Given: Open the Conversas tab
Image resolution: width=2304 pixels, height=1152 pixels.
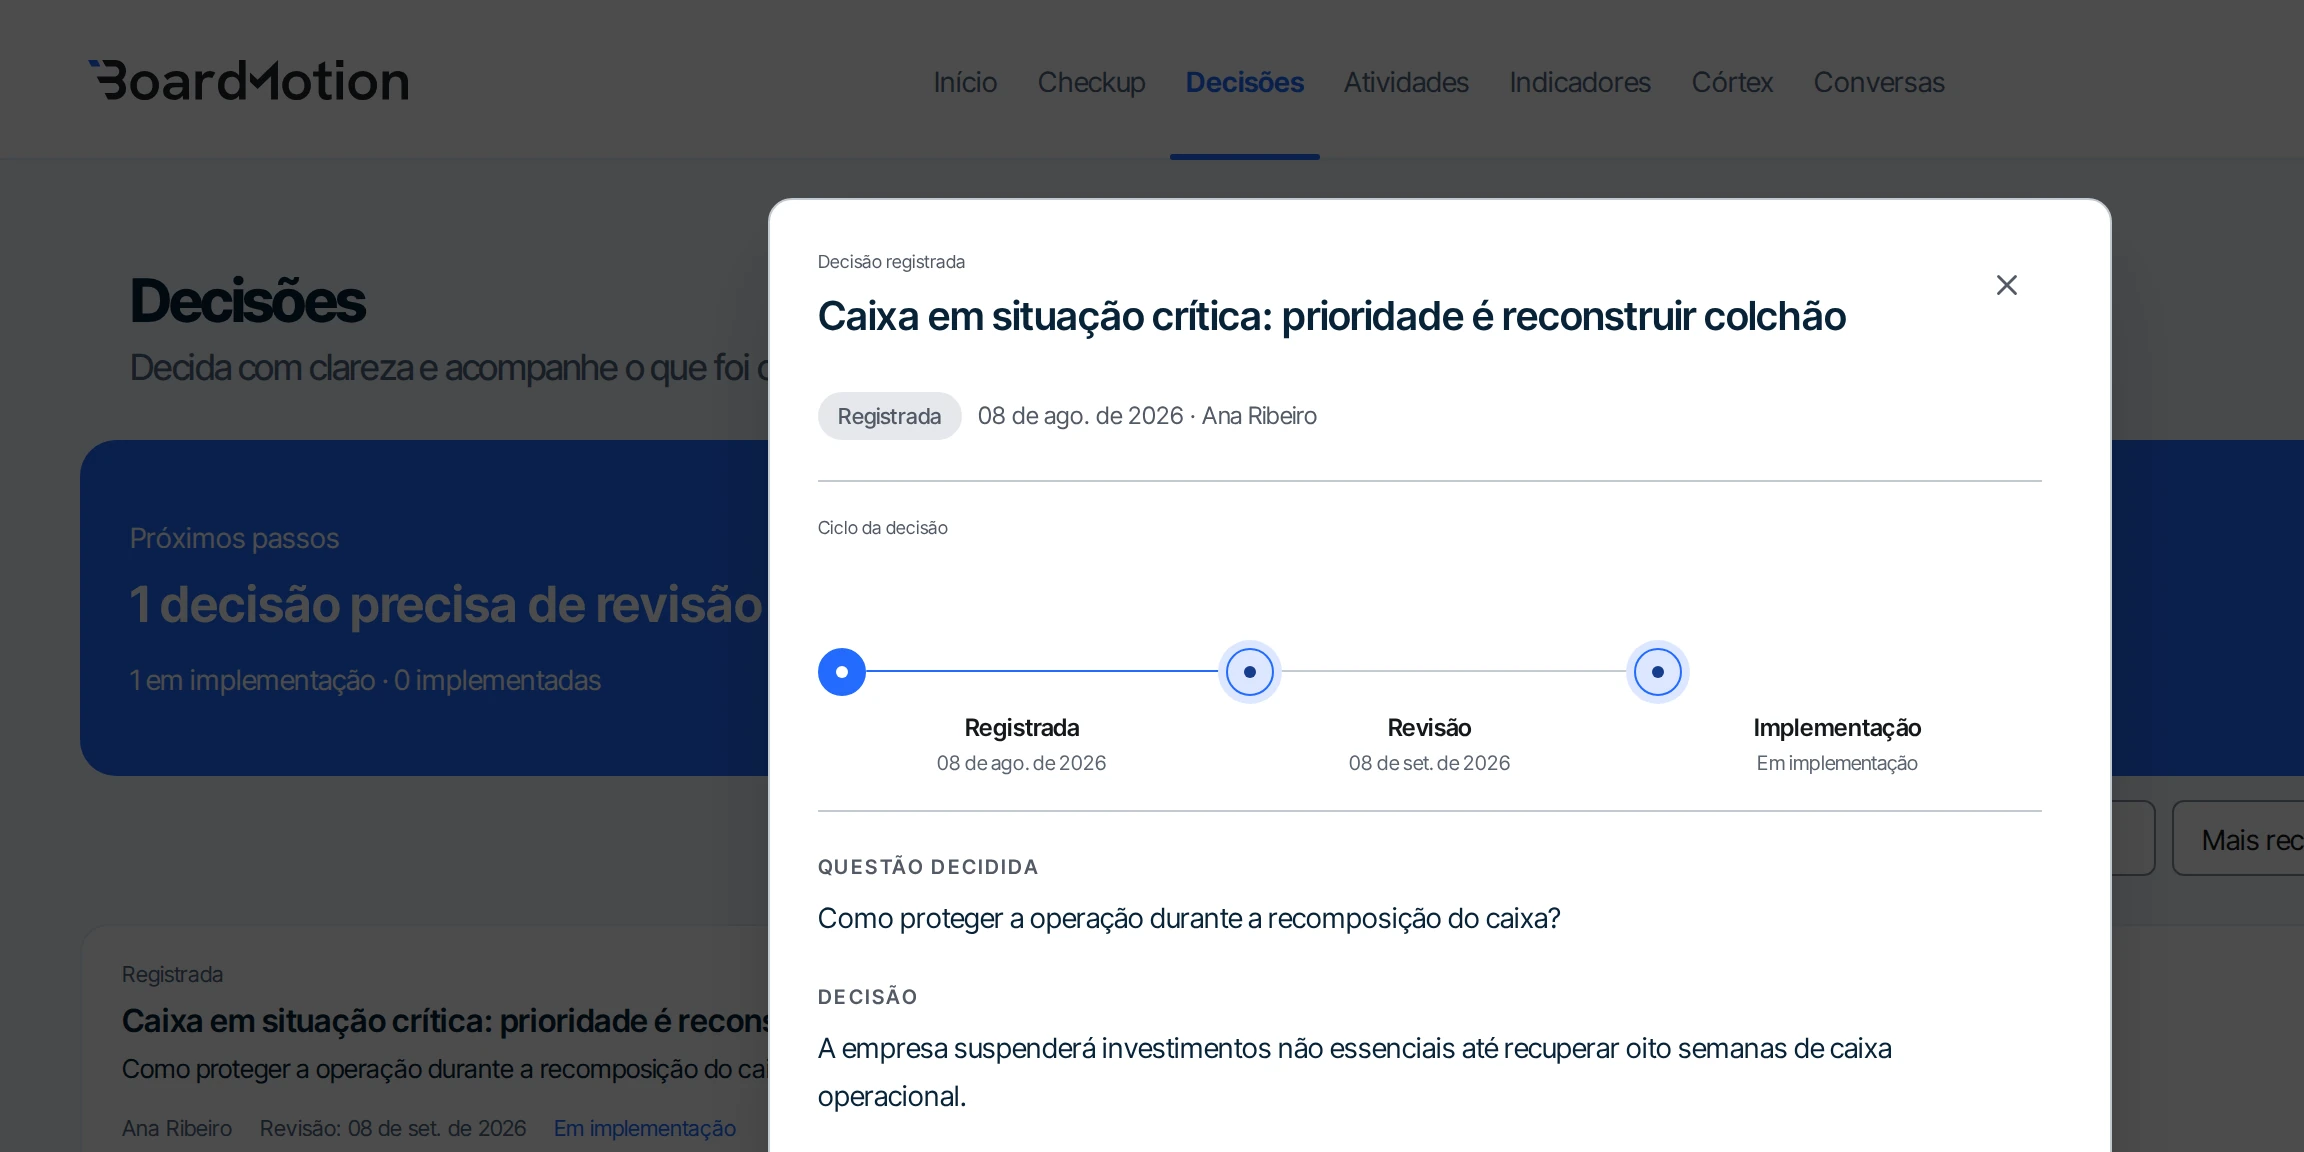Looking at the screenshot, I should (1879, 82).
